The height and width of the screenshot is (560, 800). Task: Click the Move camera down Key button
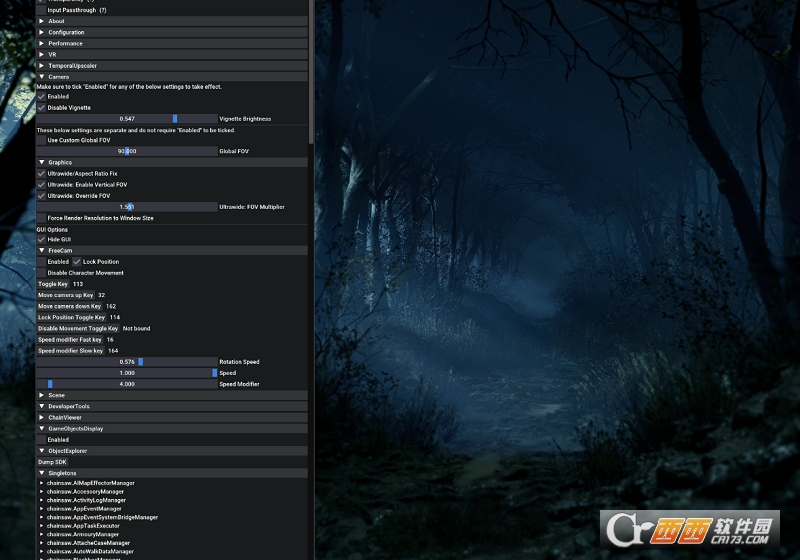tap(69, 307)
